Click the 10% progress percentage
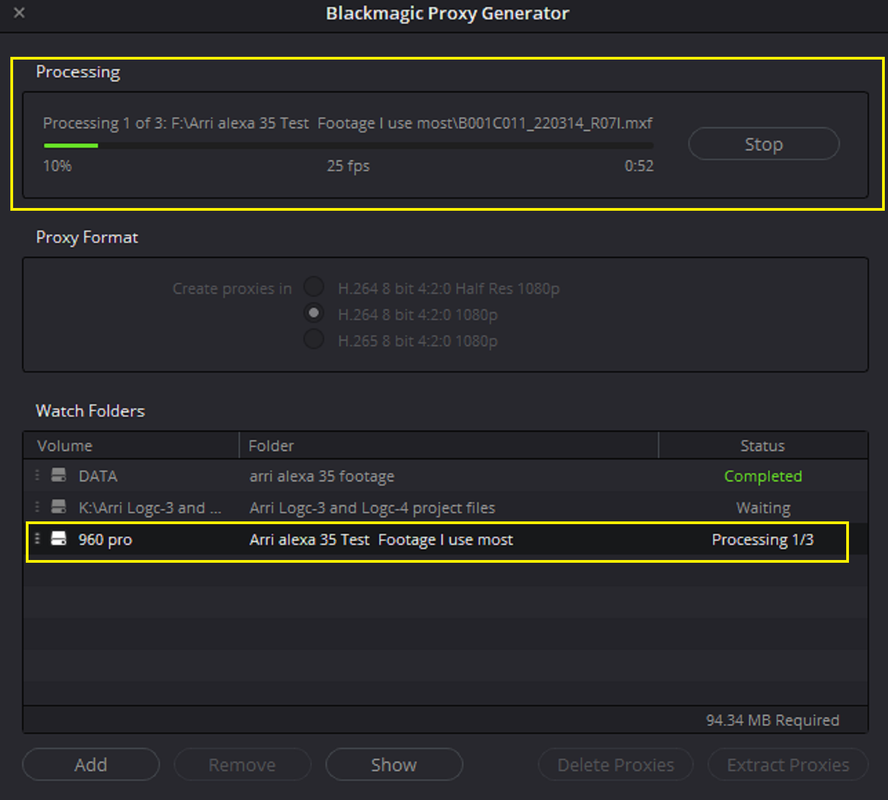 [57, 166]
